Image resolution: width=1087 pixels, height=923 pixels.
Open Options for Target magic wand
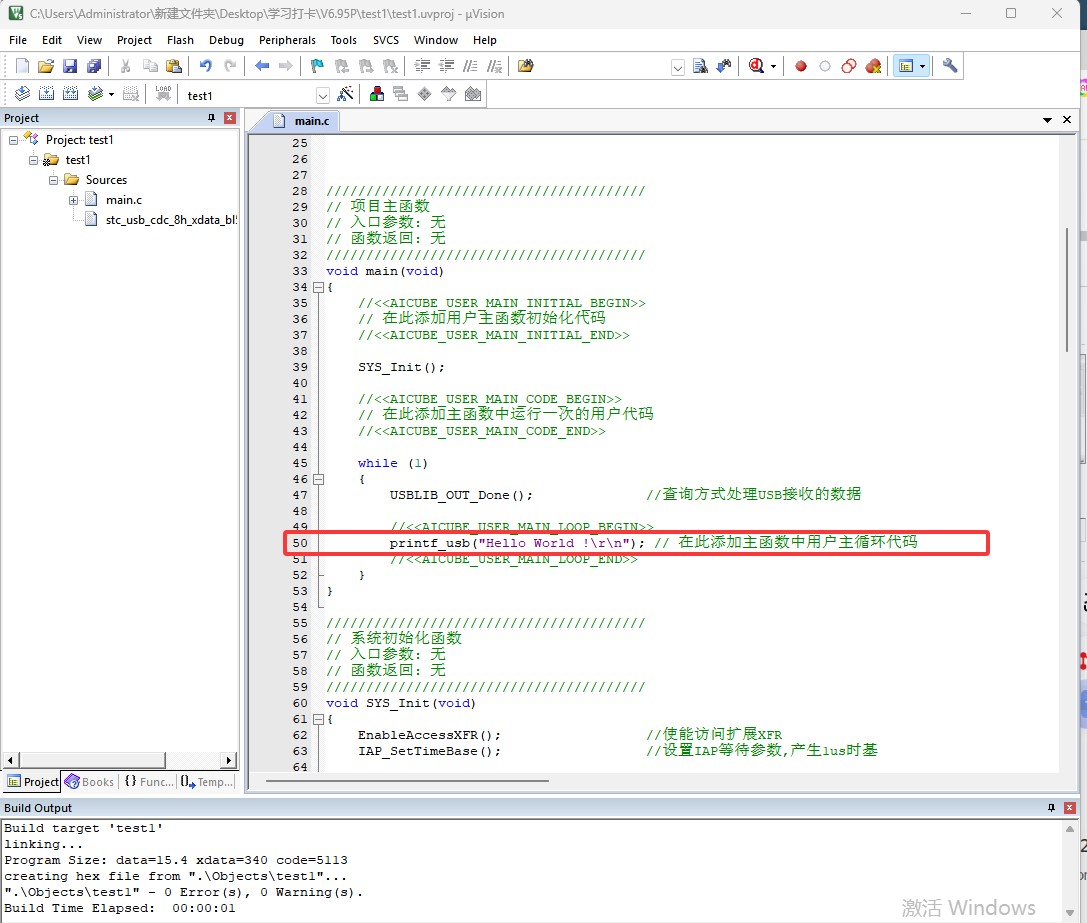click(x=345, y=94)
